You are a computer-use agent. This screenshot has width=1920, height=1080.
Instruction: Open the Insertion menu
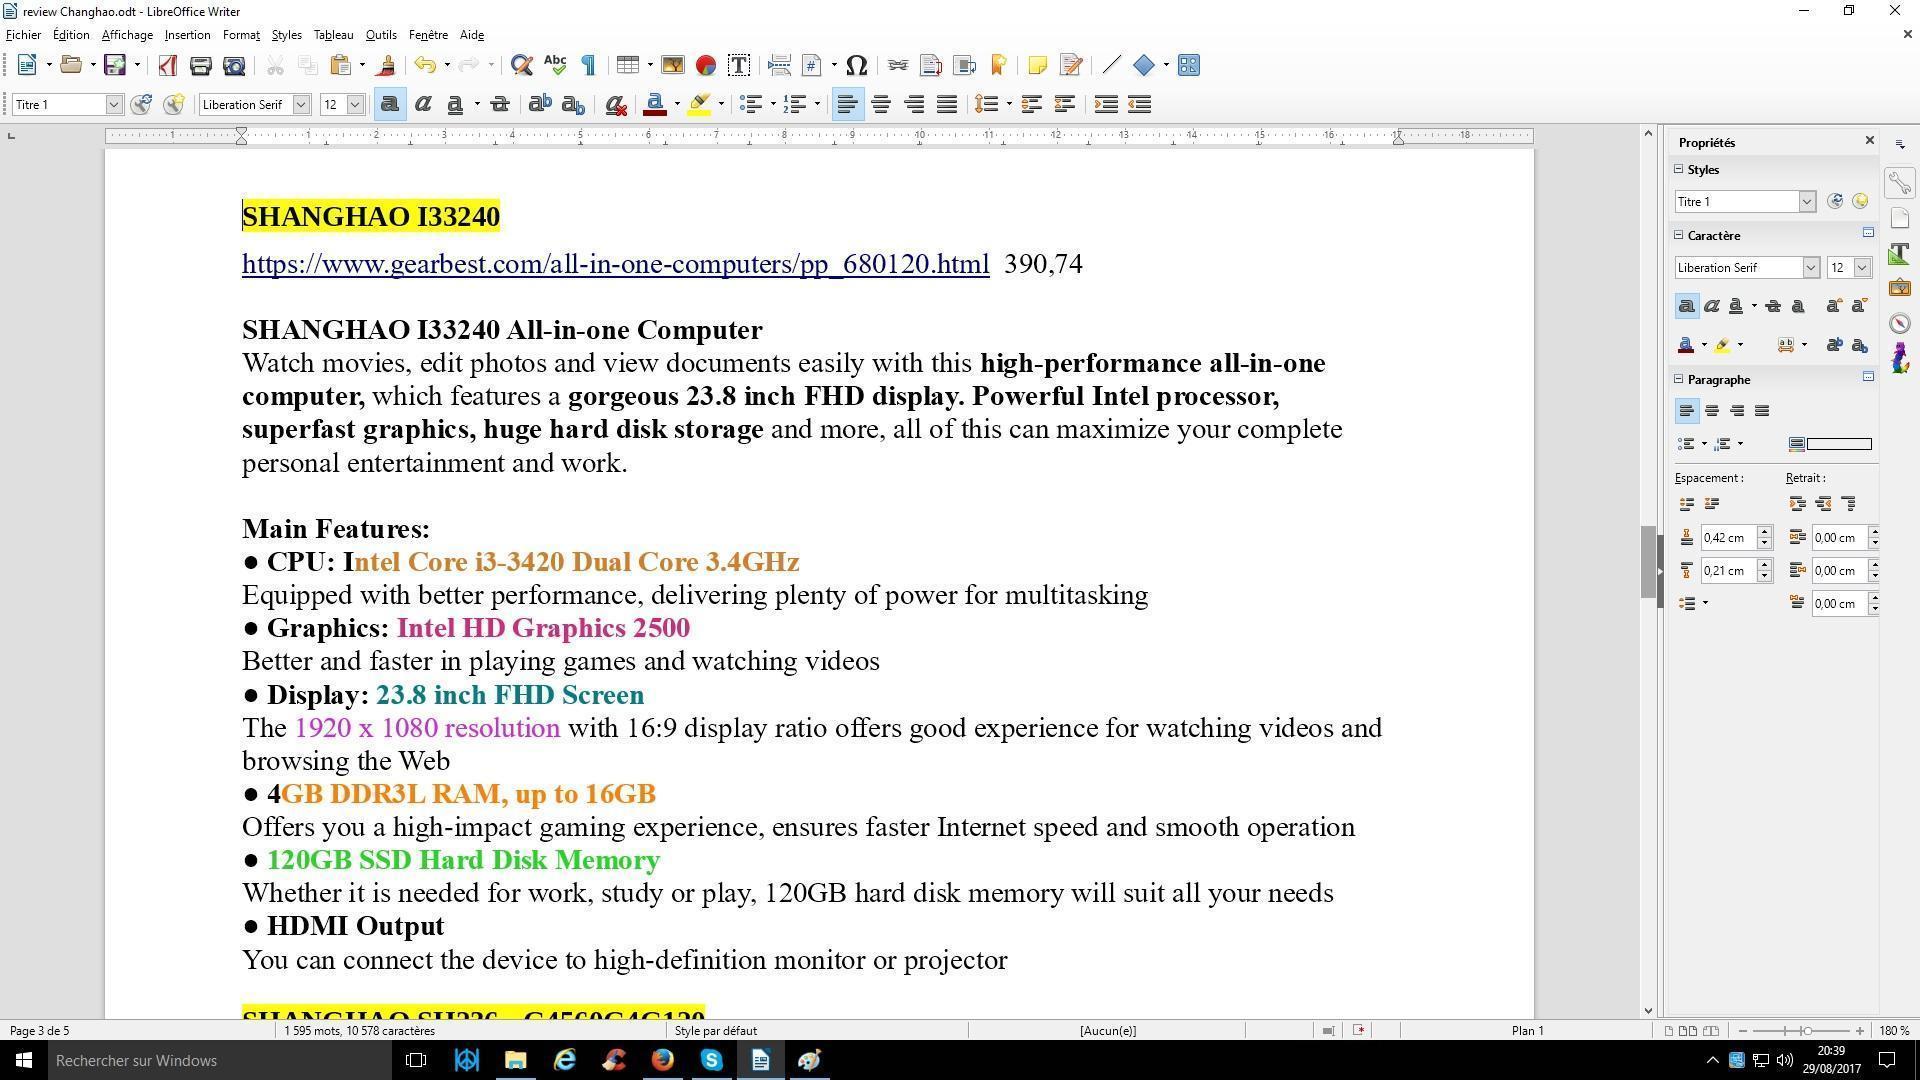(187, 35)
